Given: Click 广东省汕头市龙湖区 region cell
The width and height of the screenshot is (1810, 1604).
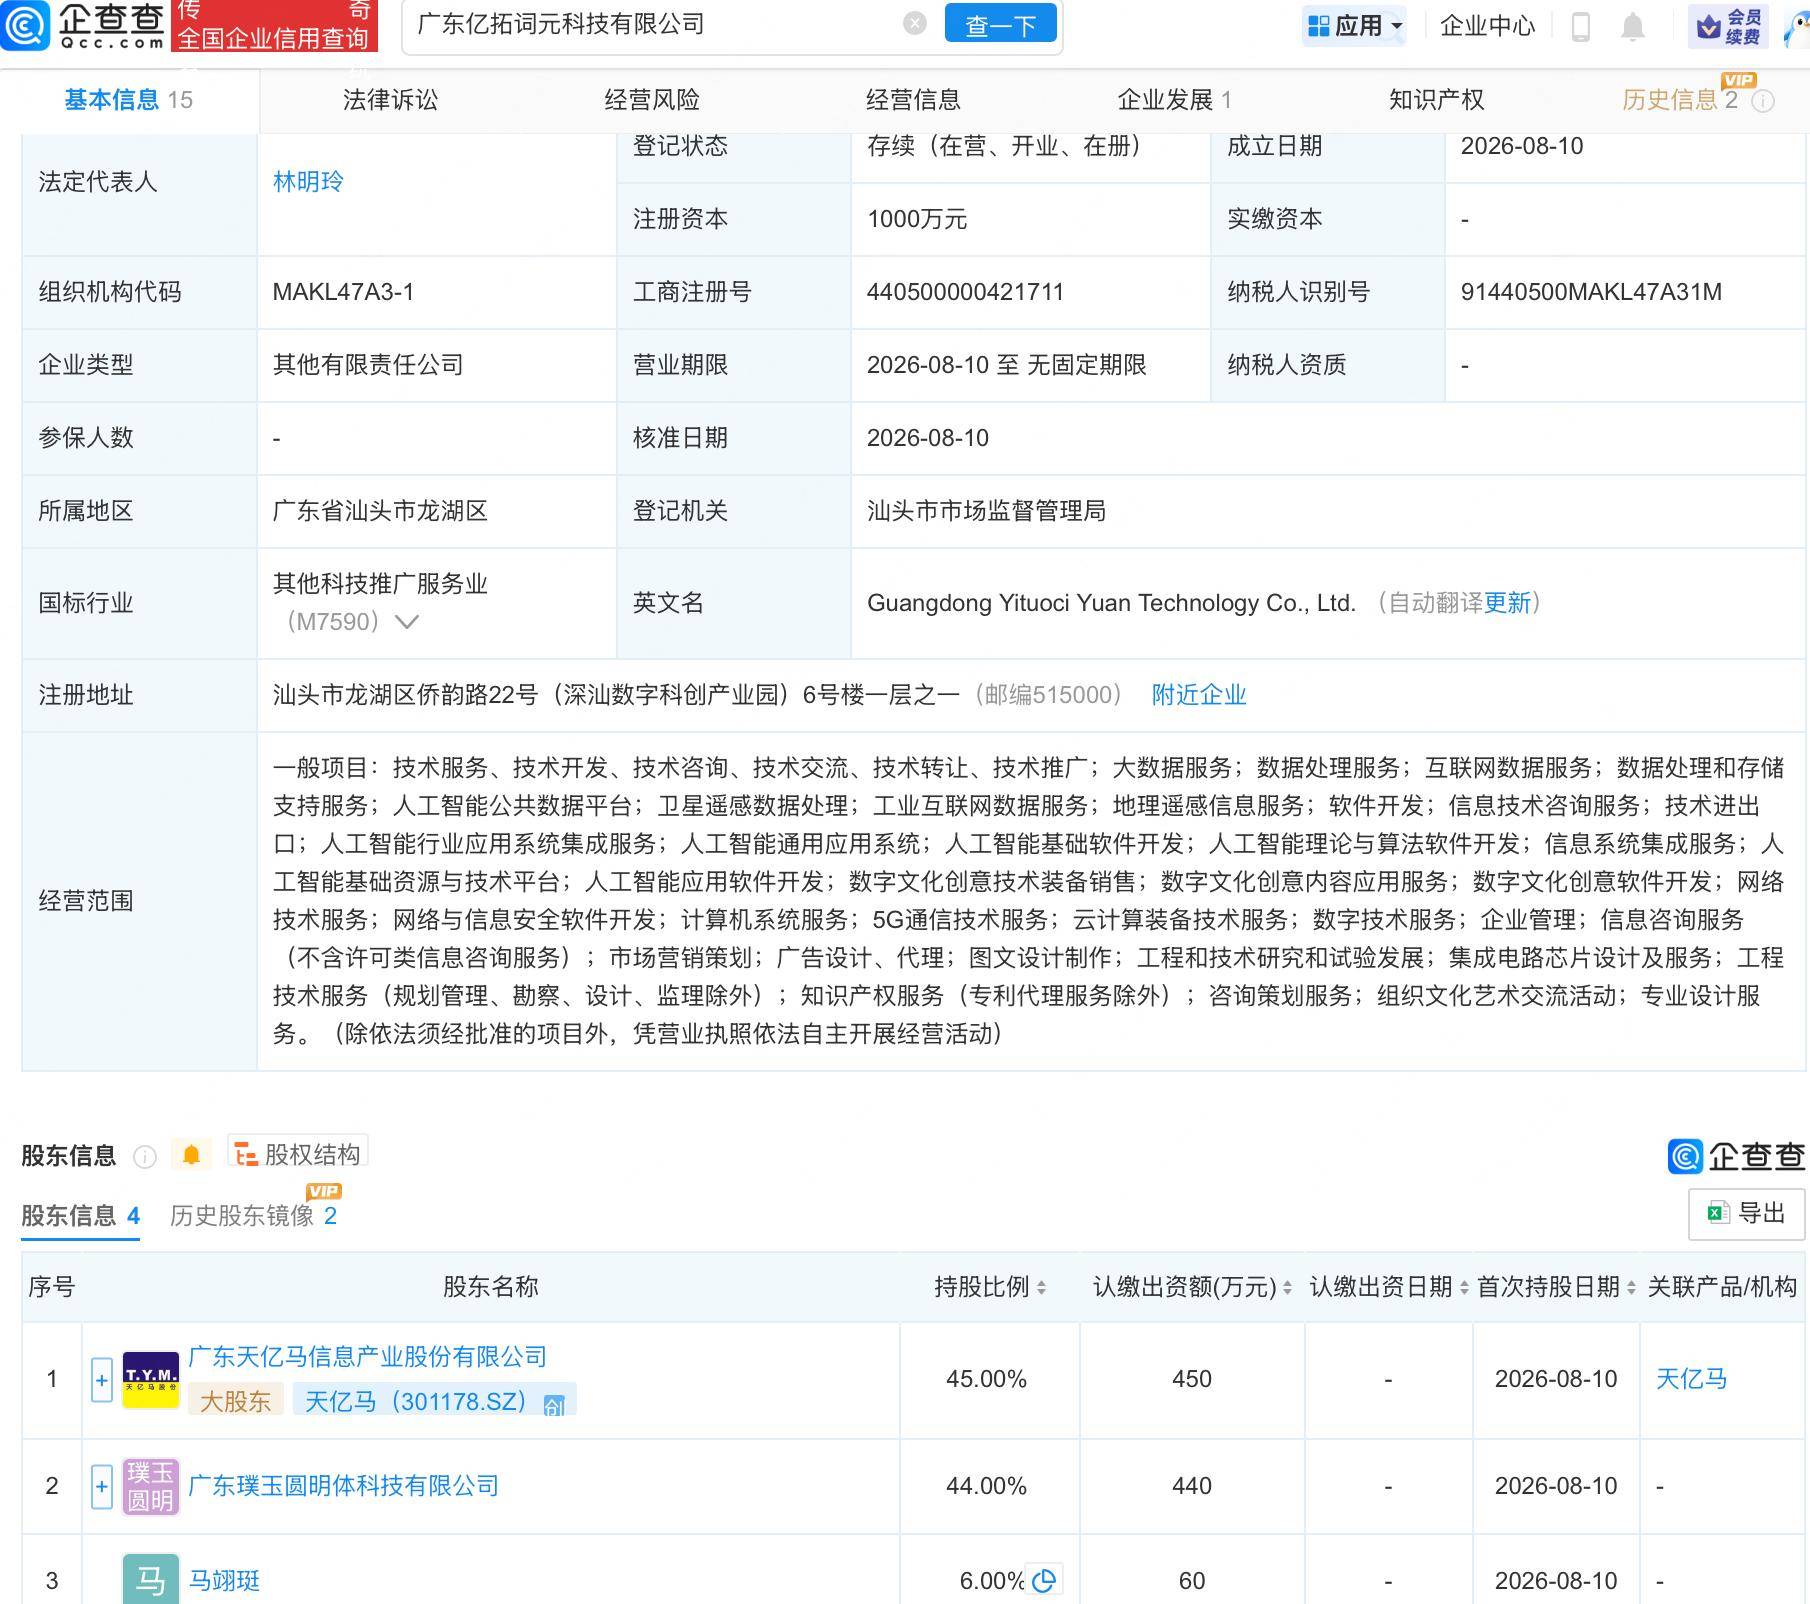Looking at the screenshot, I should [x=380, y=511].
